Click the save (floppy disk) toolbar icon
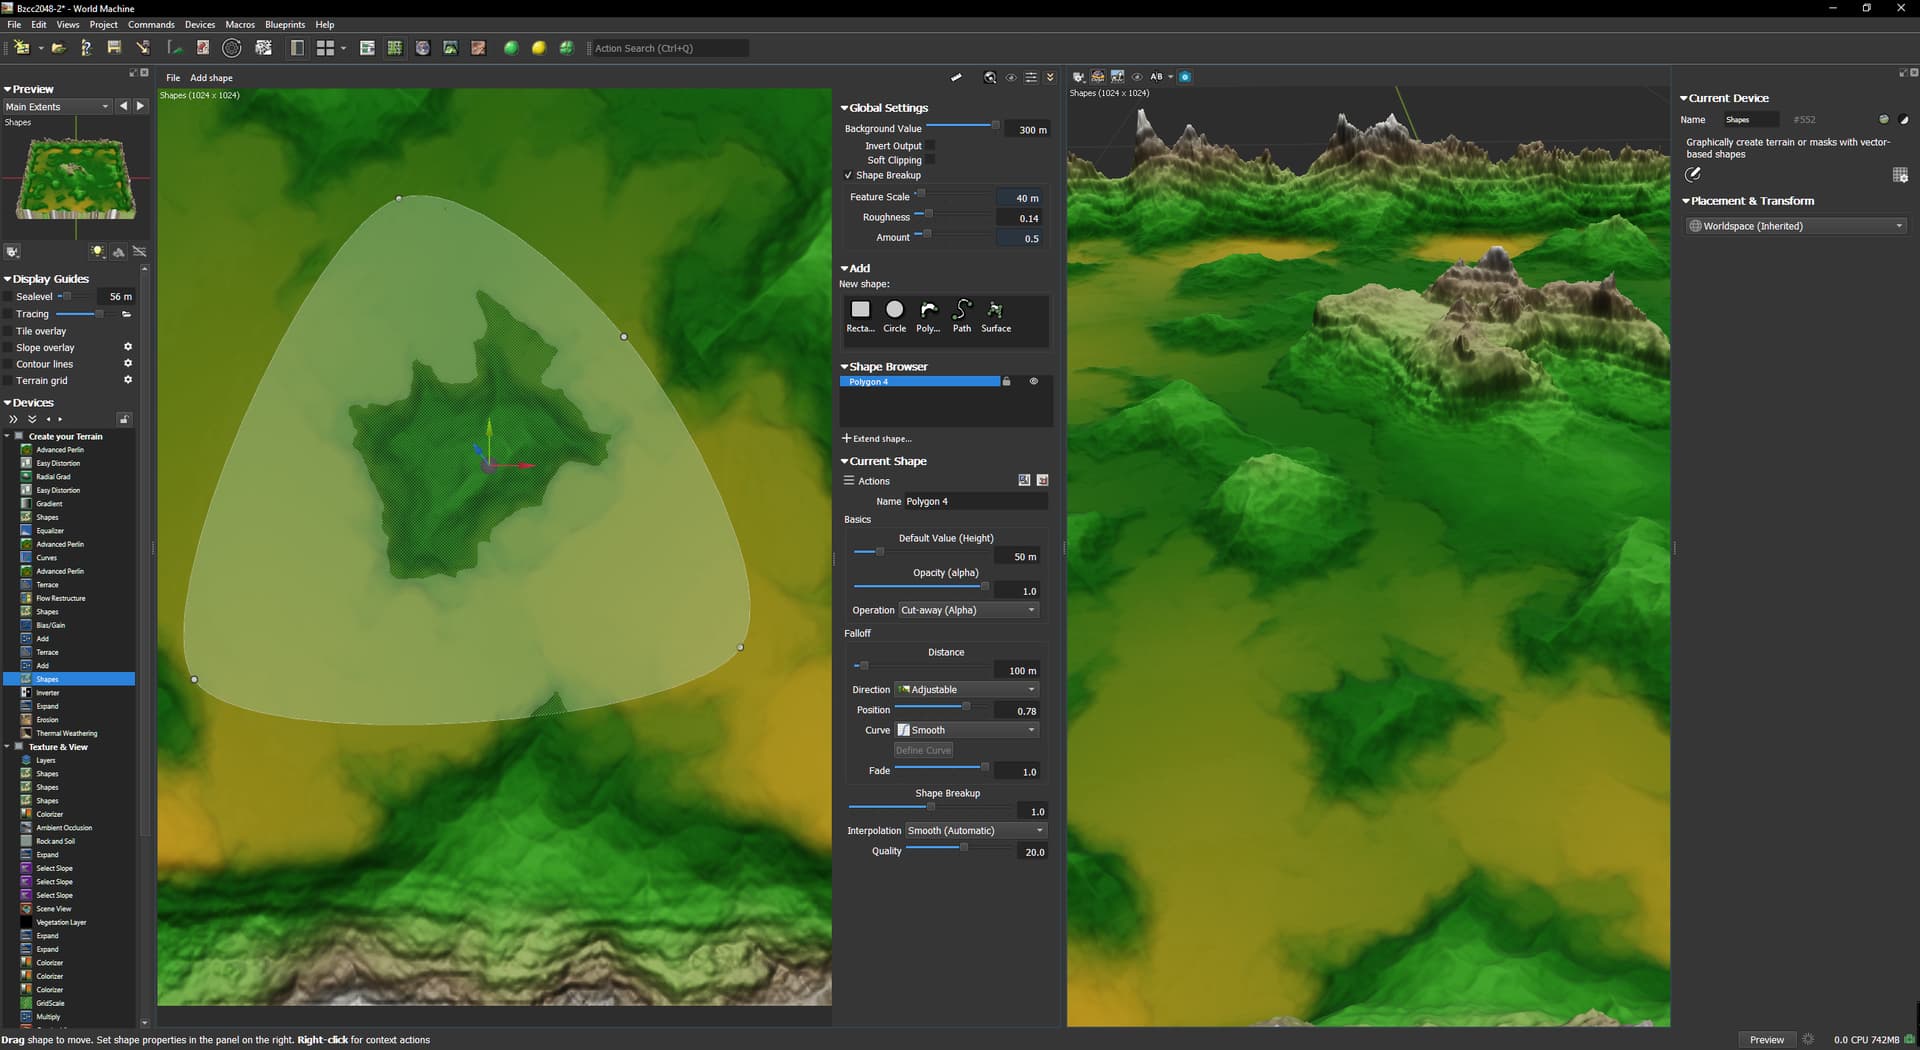 pos(114,48)
